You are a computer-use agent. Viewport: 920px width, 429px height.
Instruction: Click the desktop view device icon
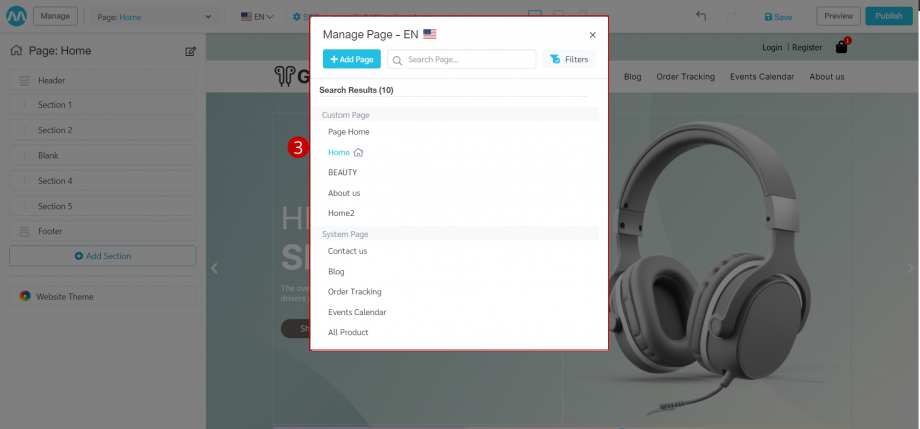(534, 15)
